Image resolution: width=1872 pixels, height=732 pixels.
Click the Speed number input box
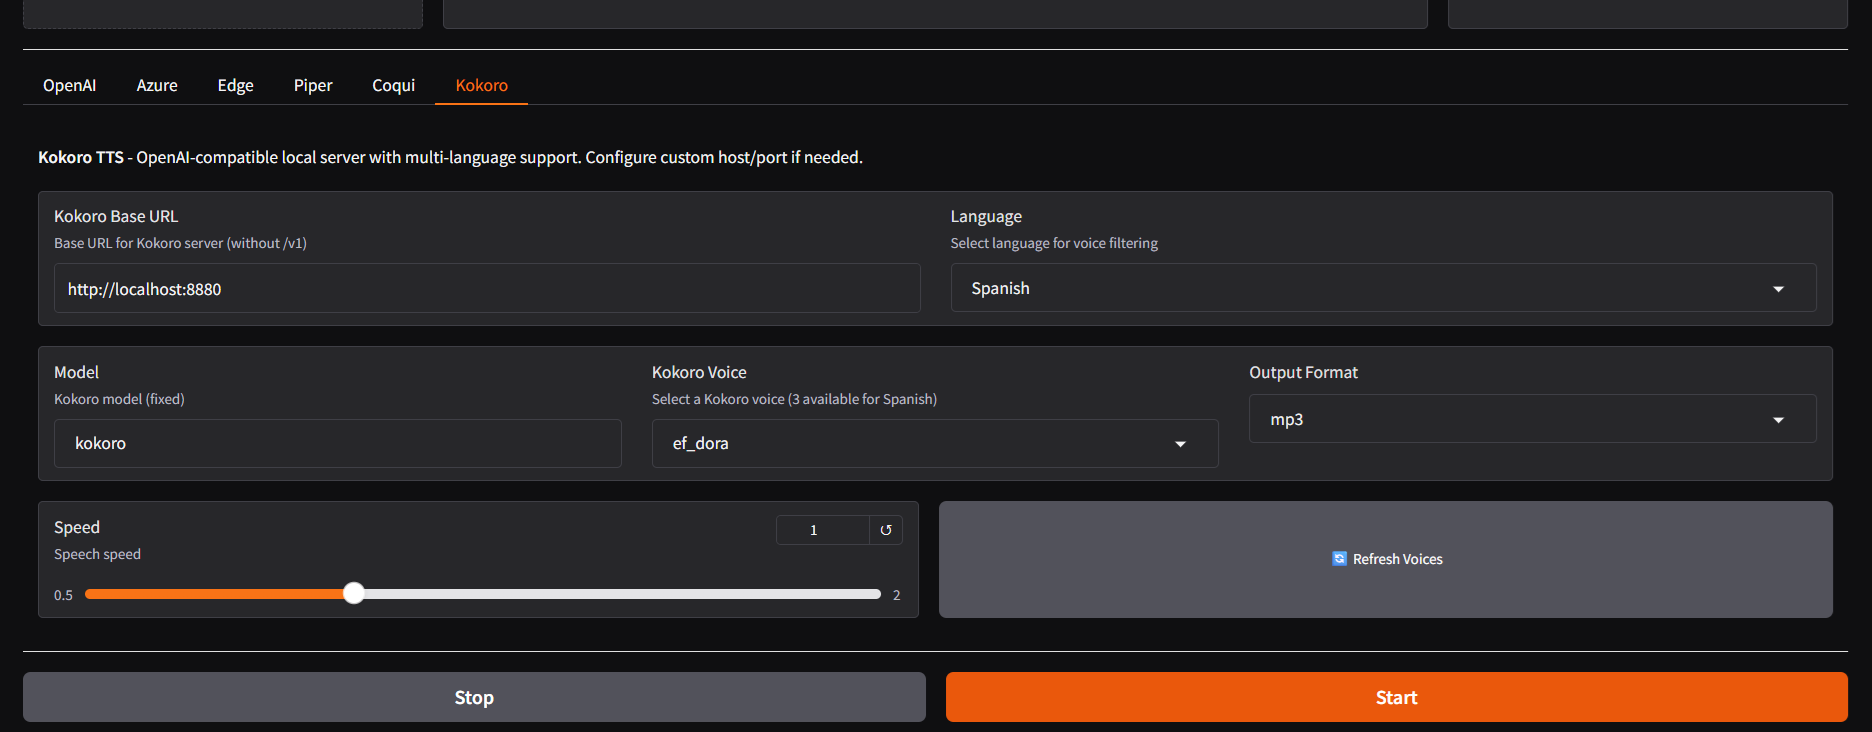(x=822, y=530)
